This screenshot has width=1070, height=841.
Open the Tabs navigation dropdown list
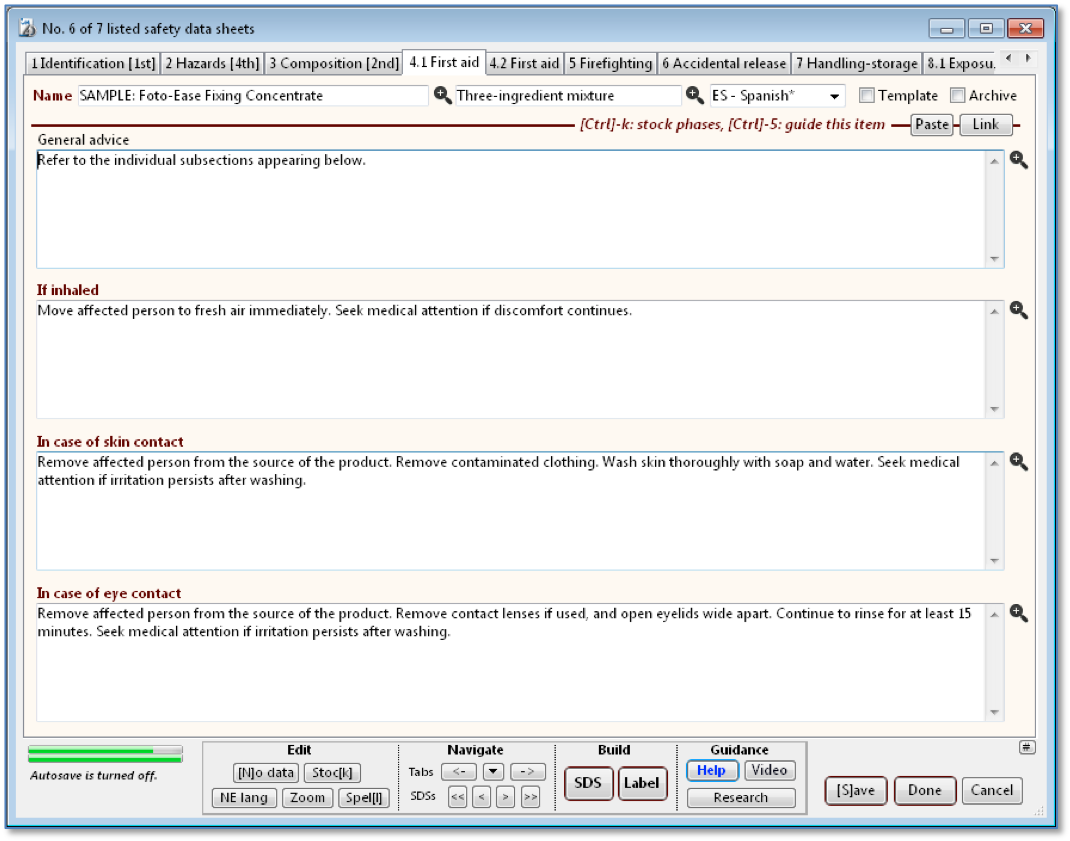pyautogui.click(x=493, y=772)
